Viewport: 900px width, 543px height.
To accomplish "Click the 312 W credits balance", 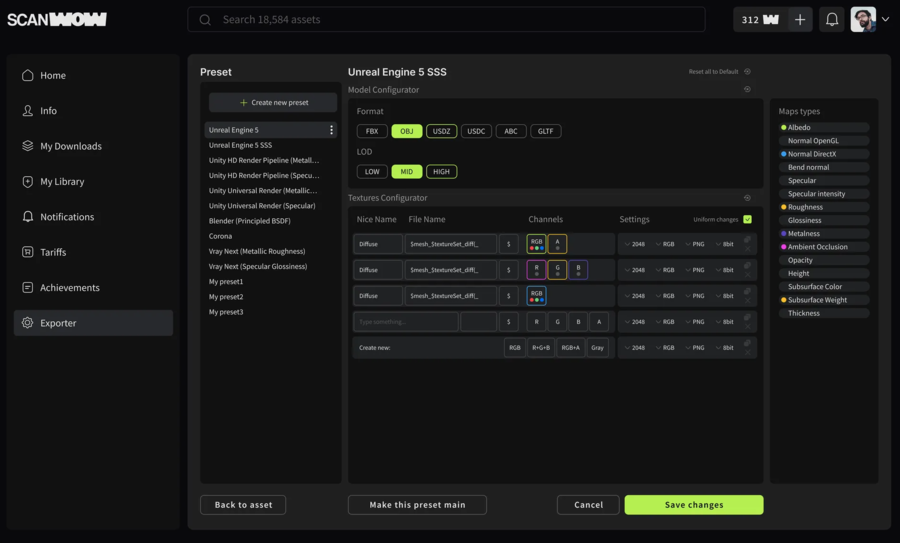I will coord(760,20).
